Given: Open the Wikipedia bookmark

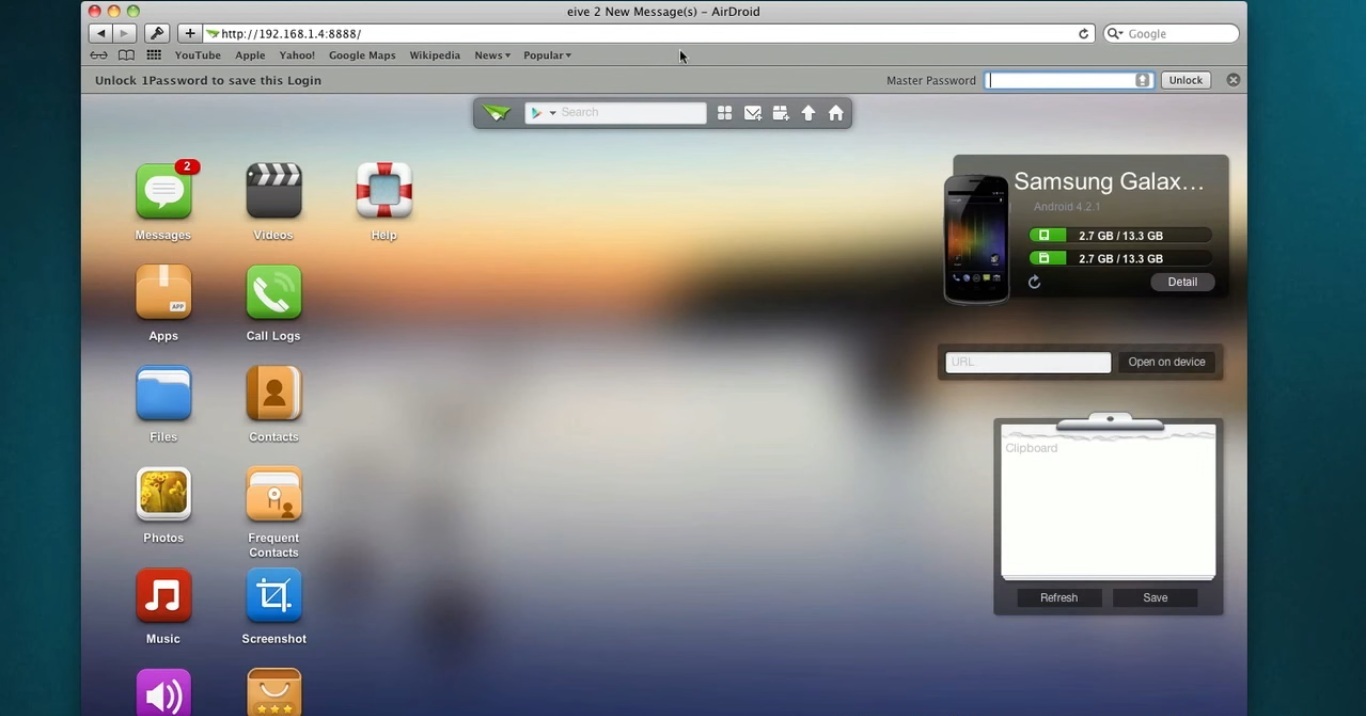Looking at the screenshot, I should click(x=434, y=56).
